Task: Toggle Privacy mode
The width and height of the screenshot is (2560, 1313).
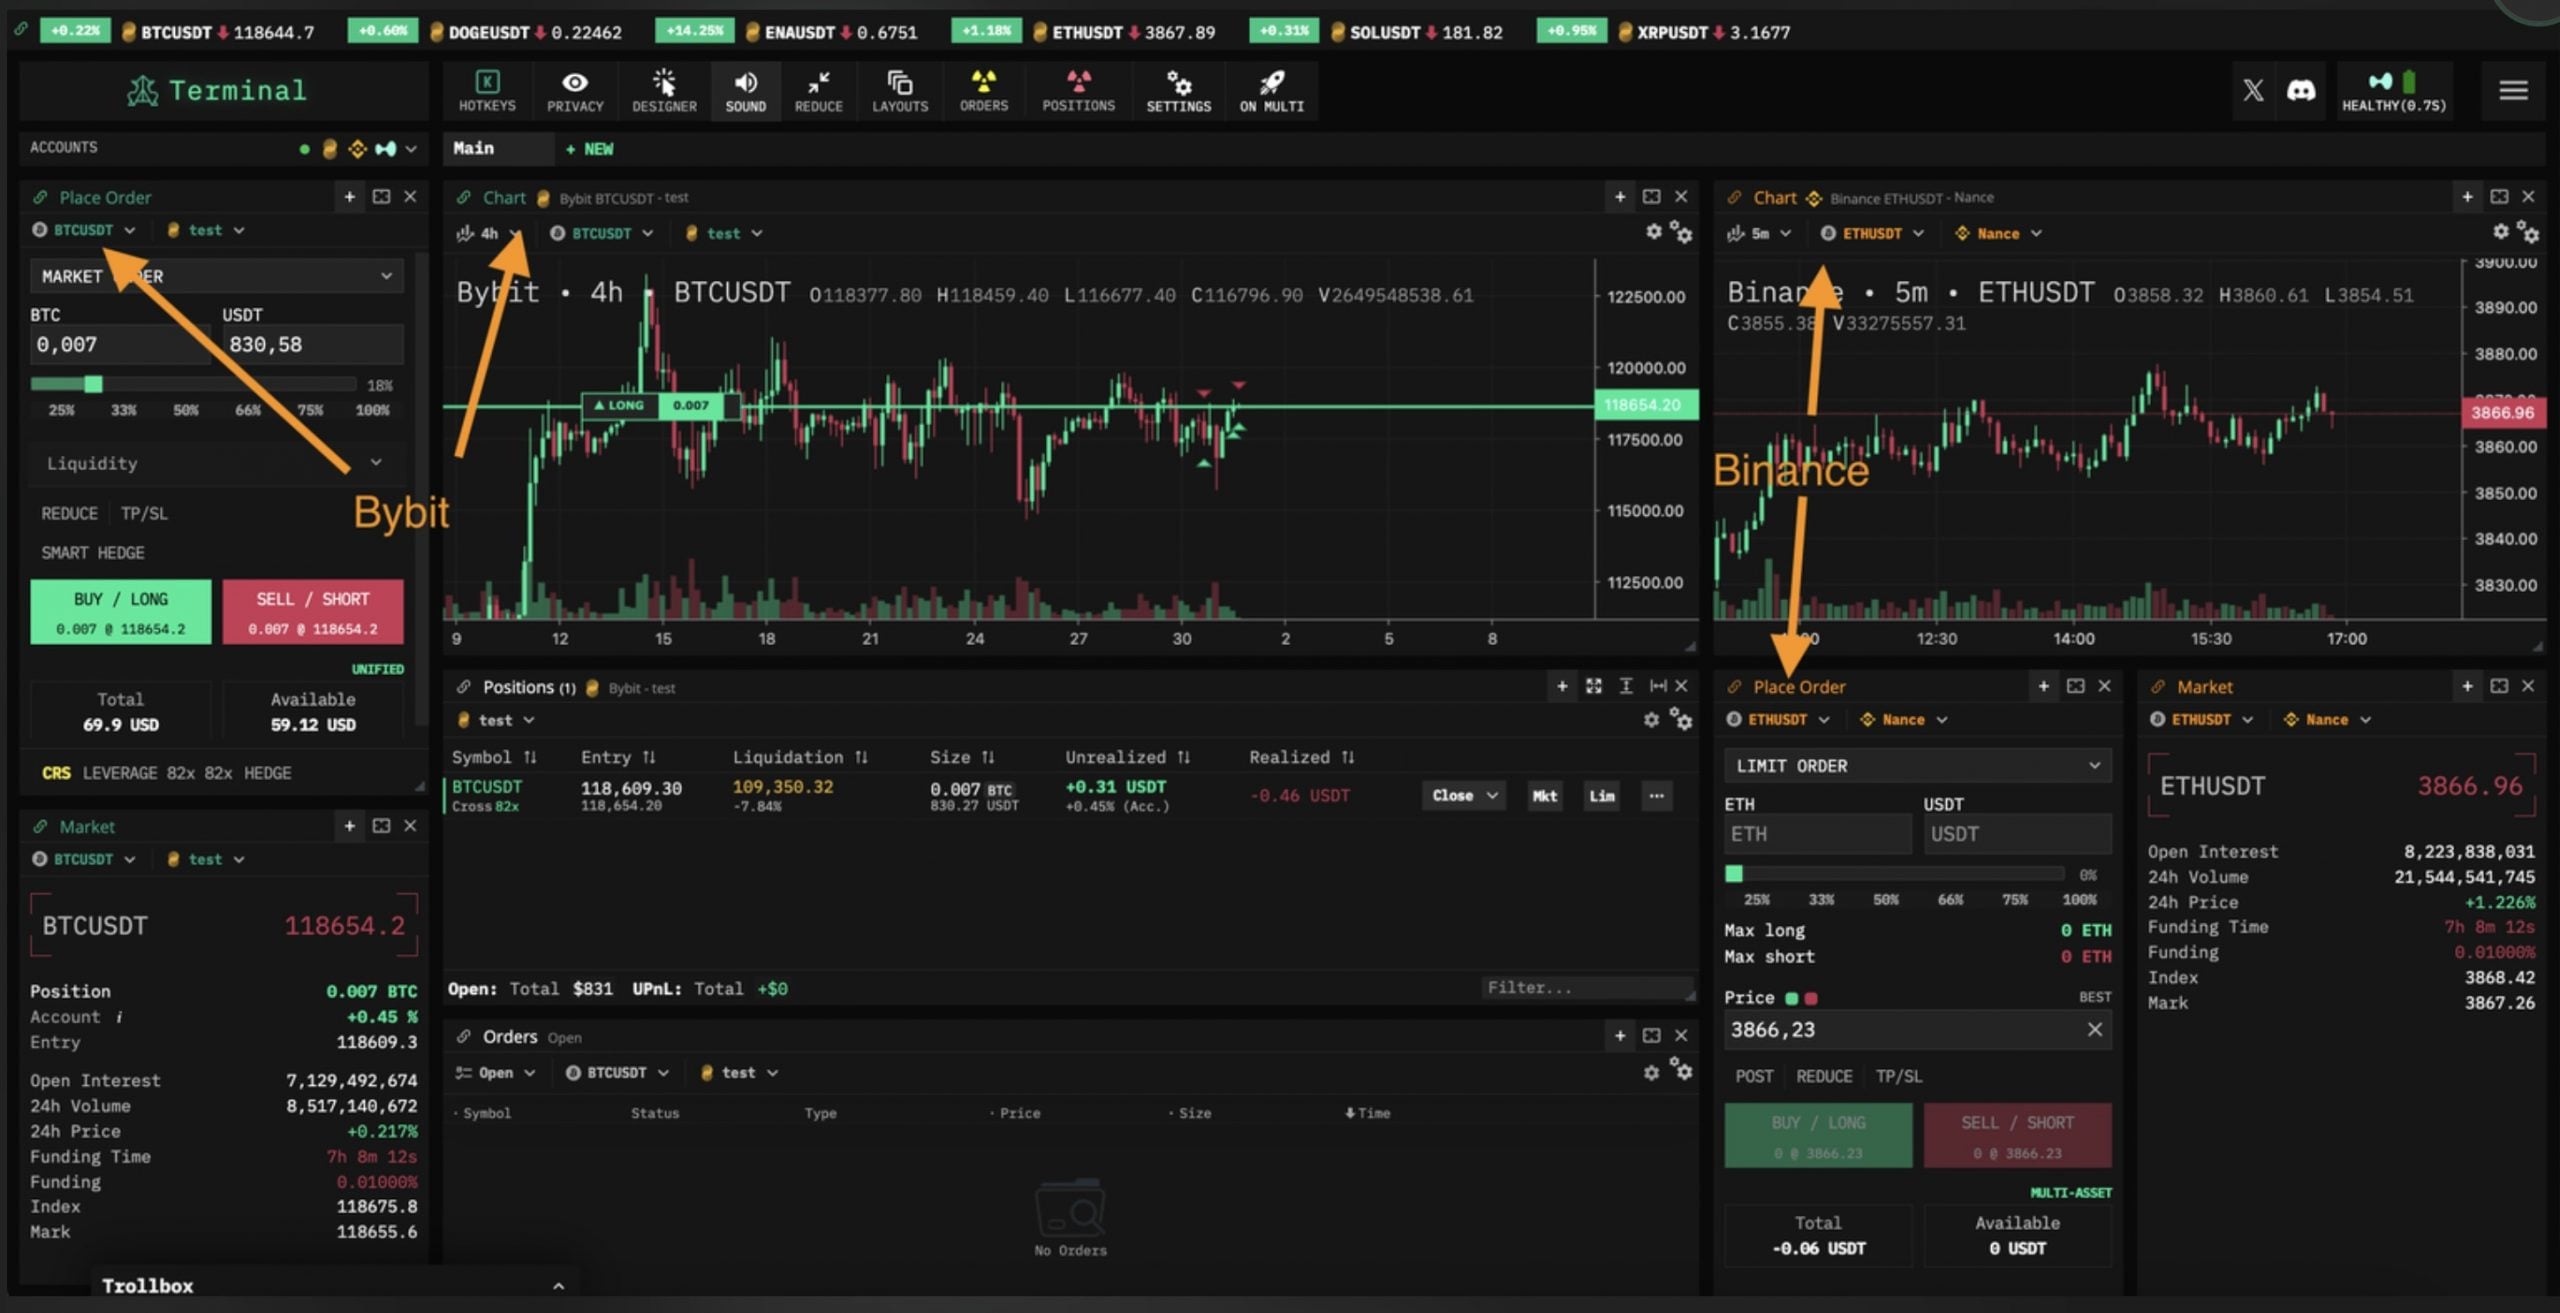Action: pos(574,91)
